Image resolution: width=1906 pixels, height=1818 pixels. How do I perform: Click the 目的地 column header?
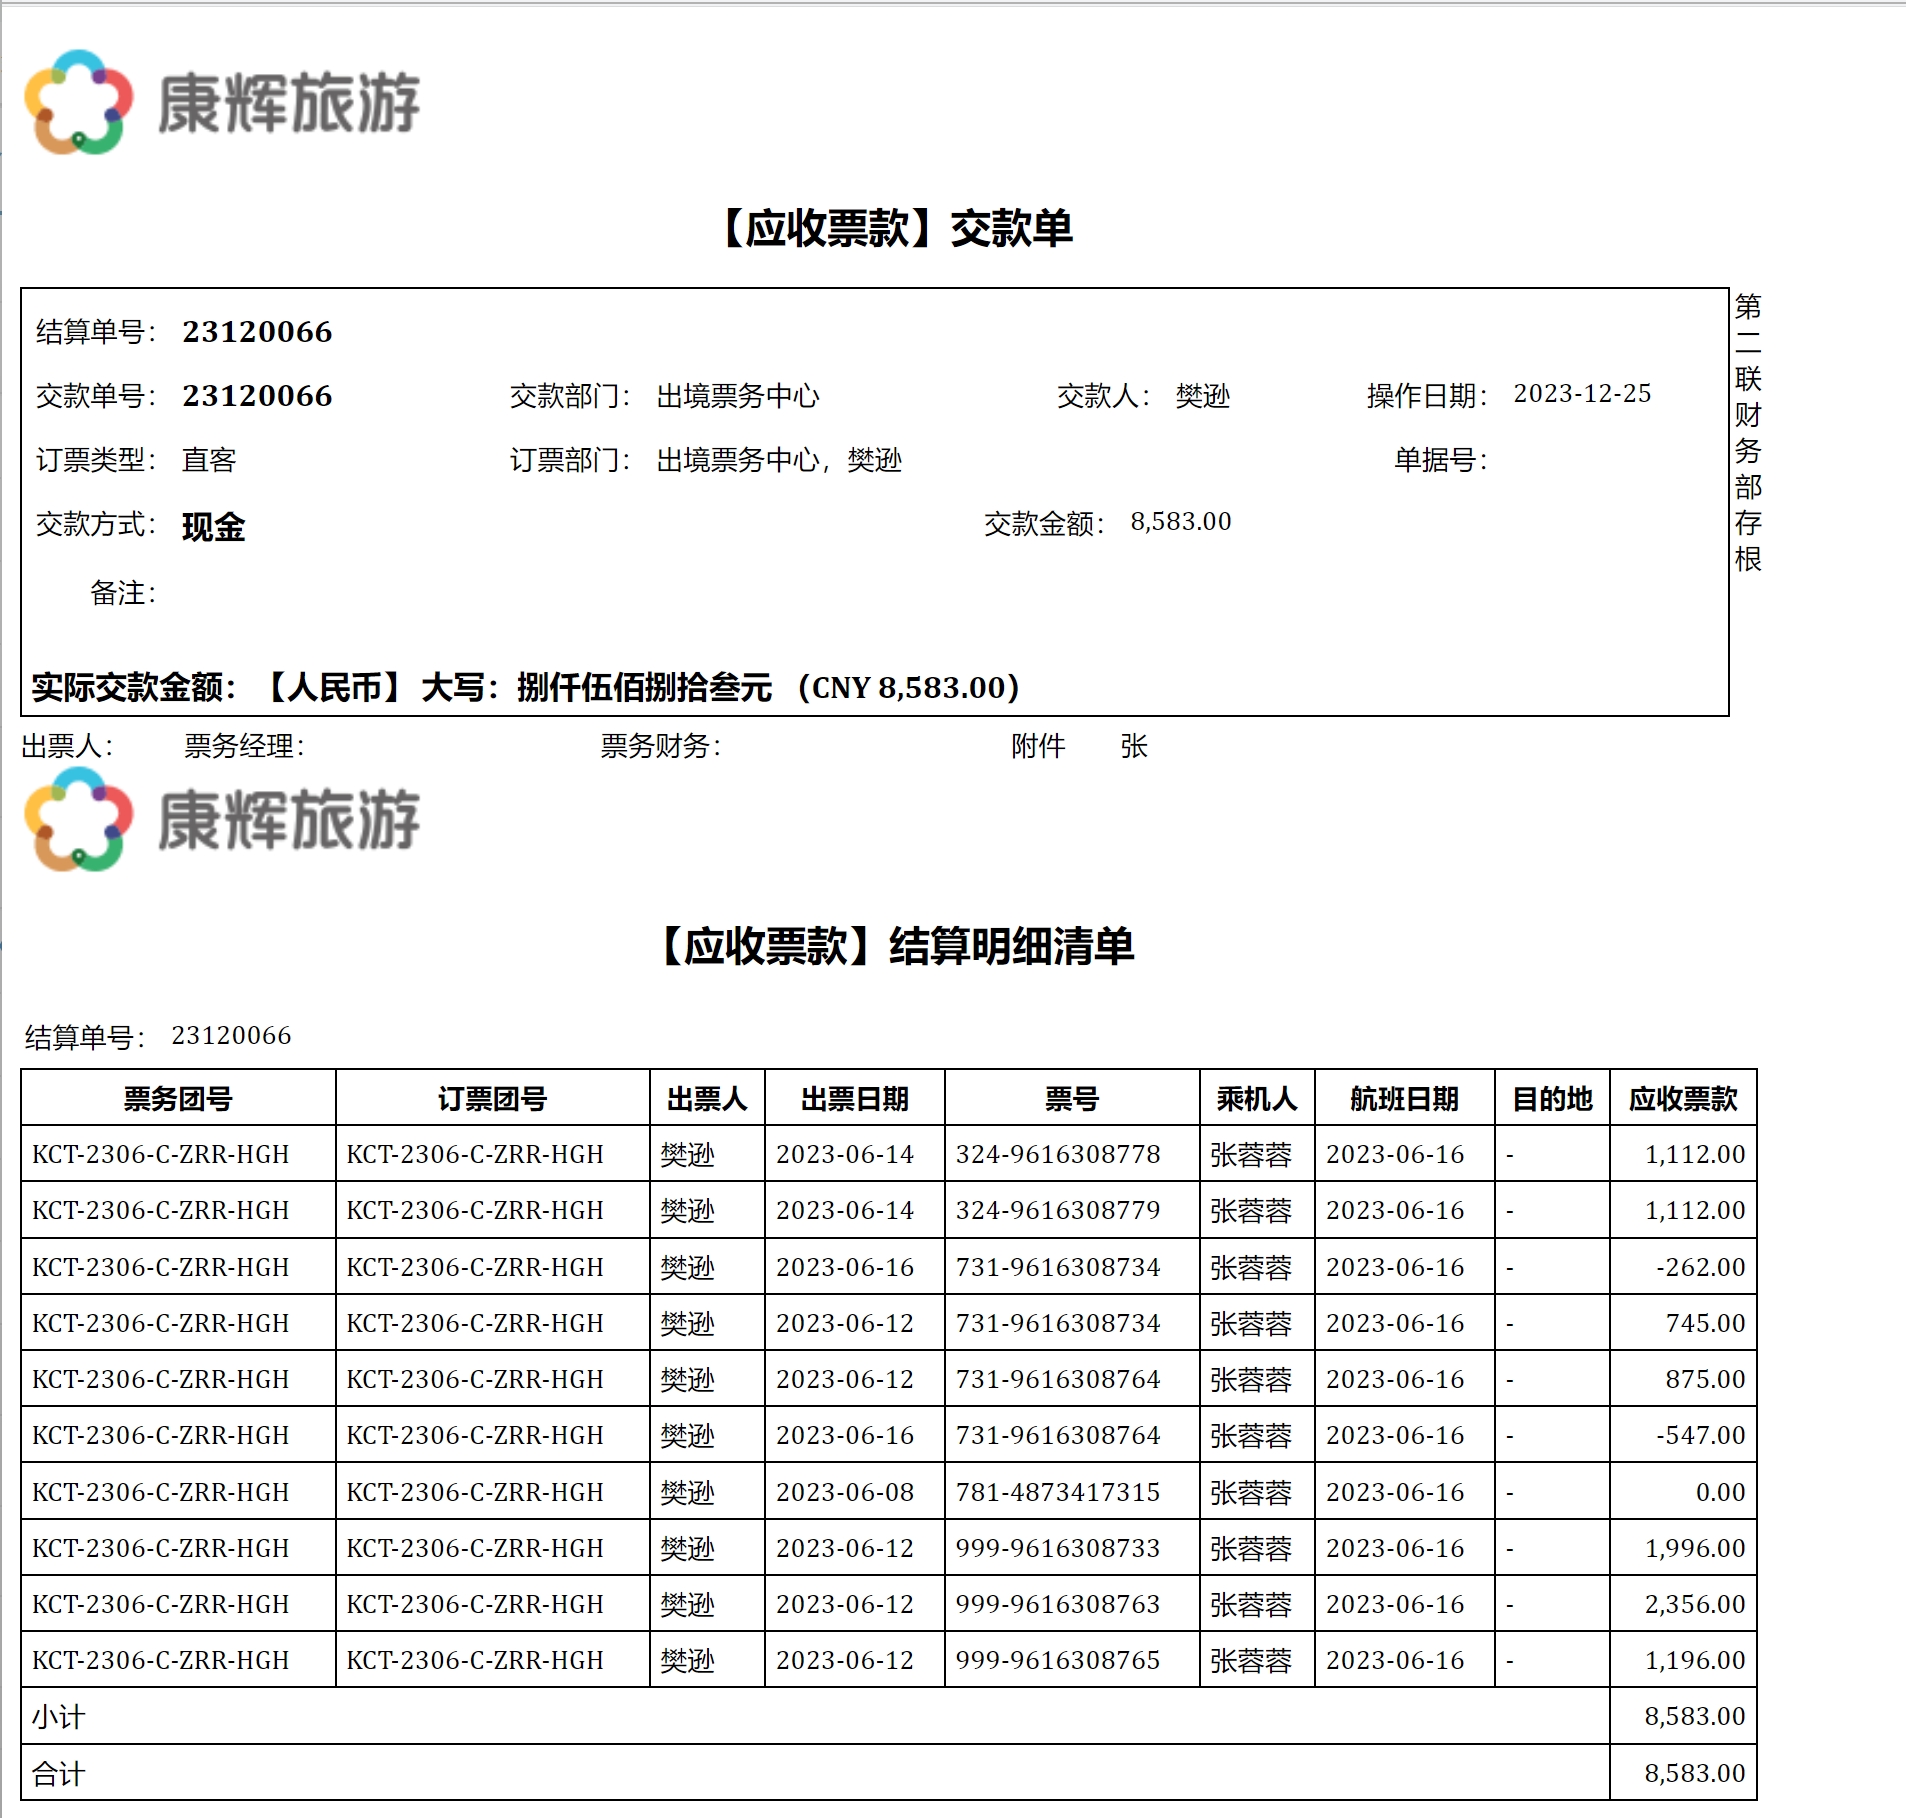(x=1551, y=1099)
